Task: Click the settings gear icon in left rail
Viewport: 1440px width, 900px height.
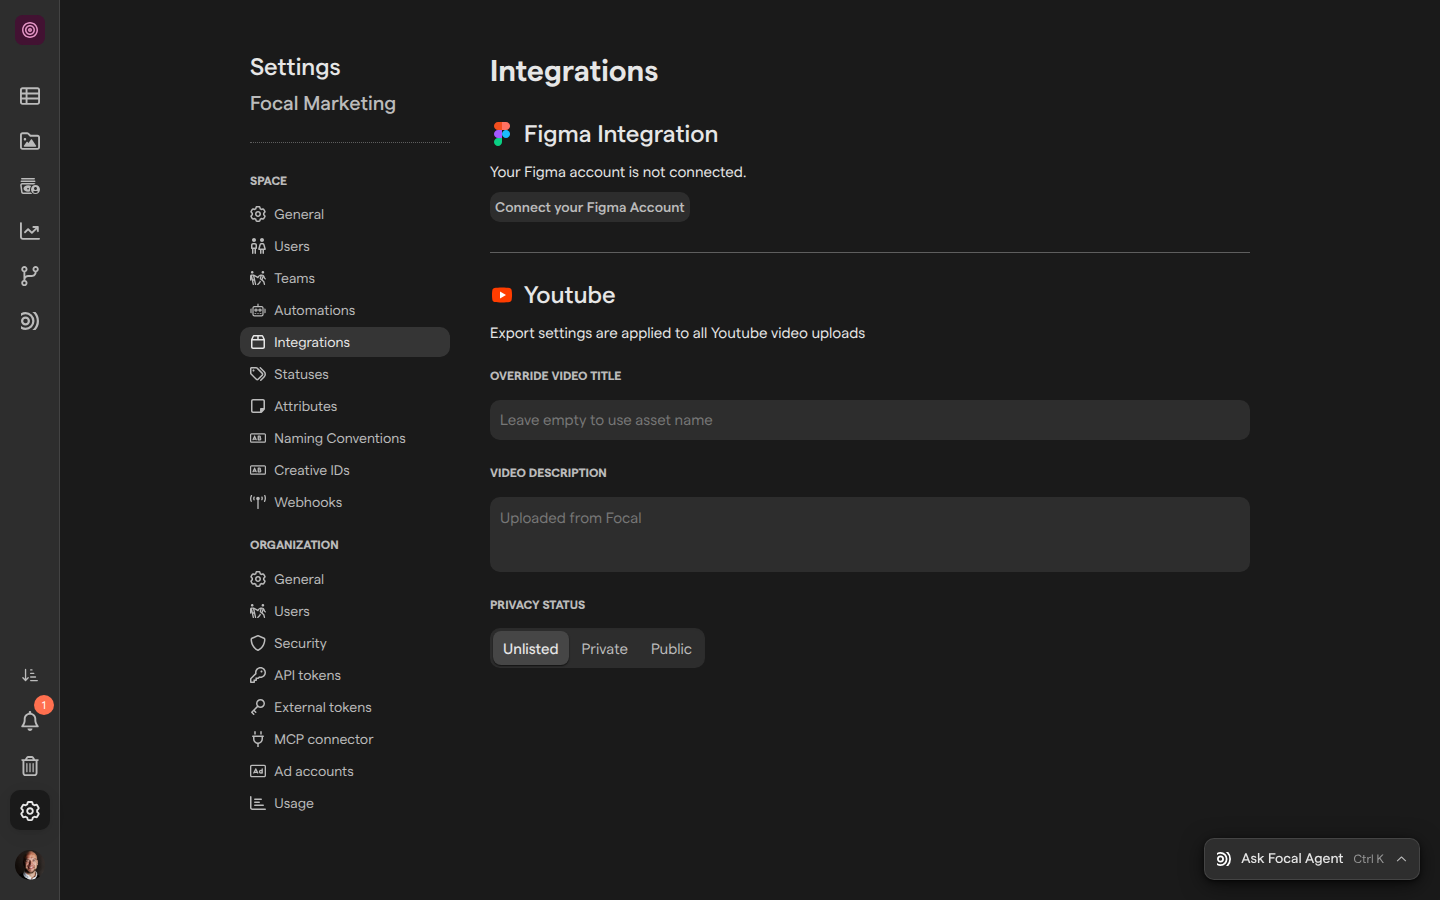Action: tap(30, 811)
